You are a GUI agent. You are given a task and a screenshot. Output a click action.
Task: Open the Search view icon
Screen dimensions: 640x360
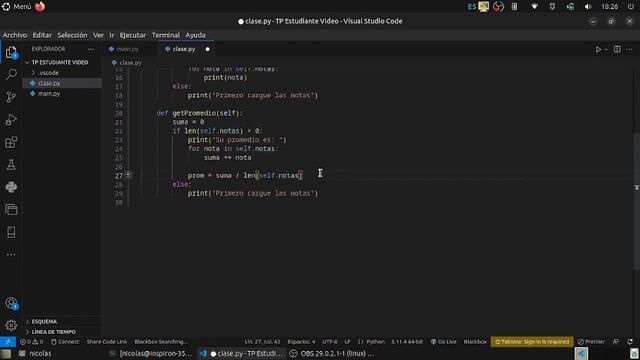11,74
